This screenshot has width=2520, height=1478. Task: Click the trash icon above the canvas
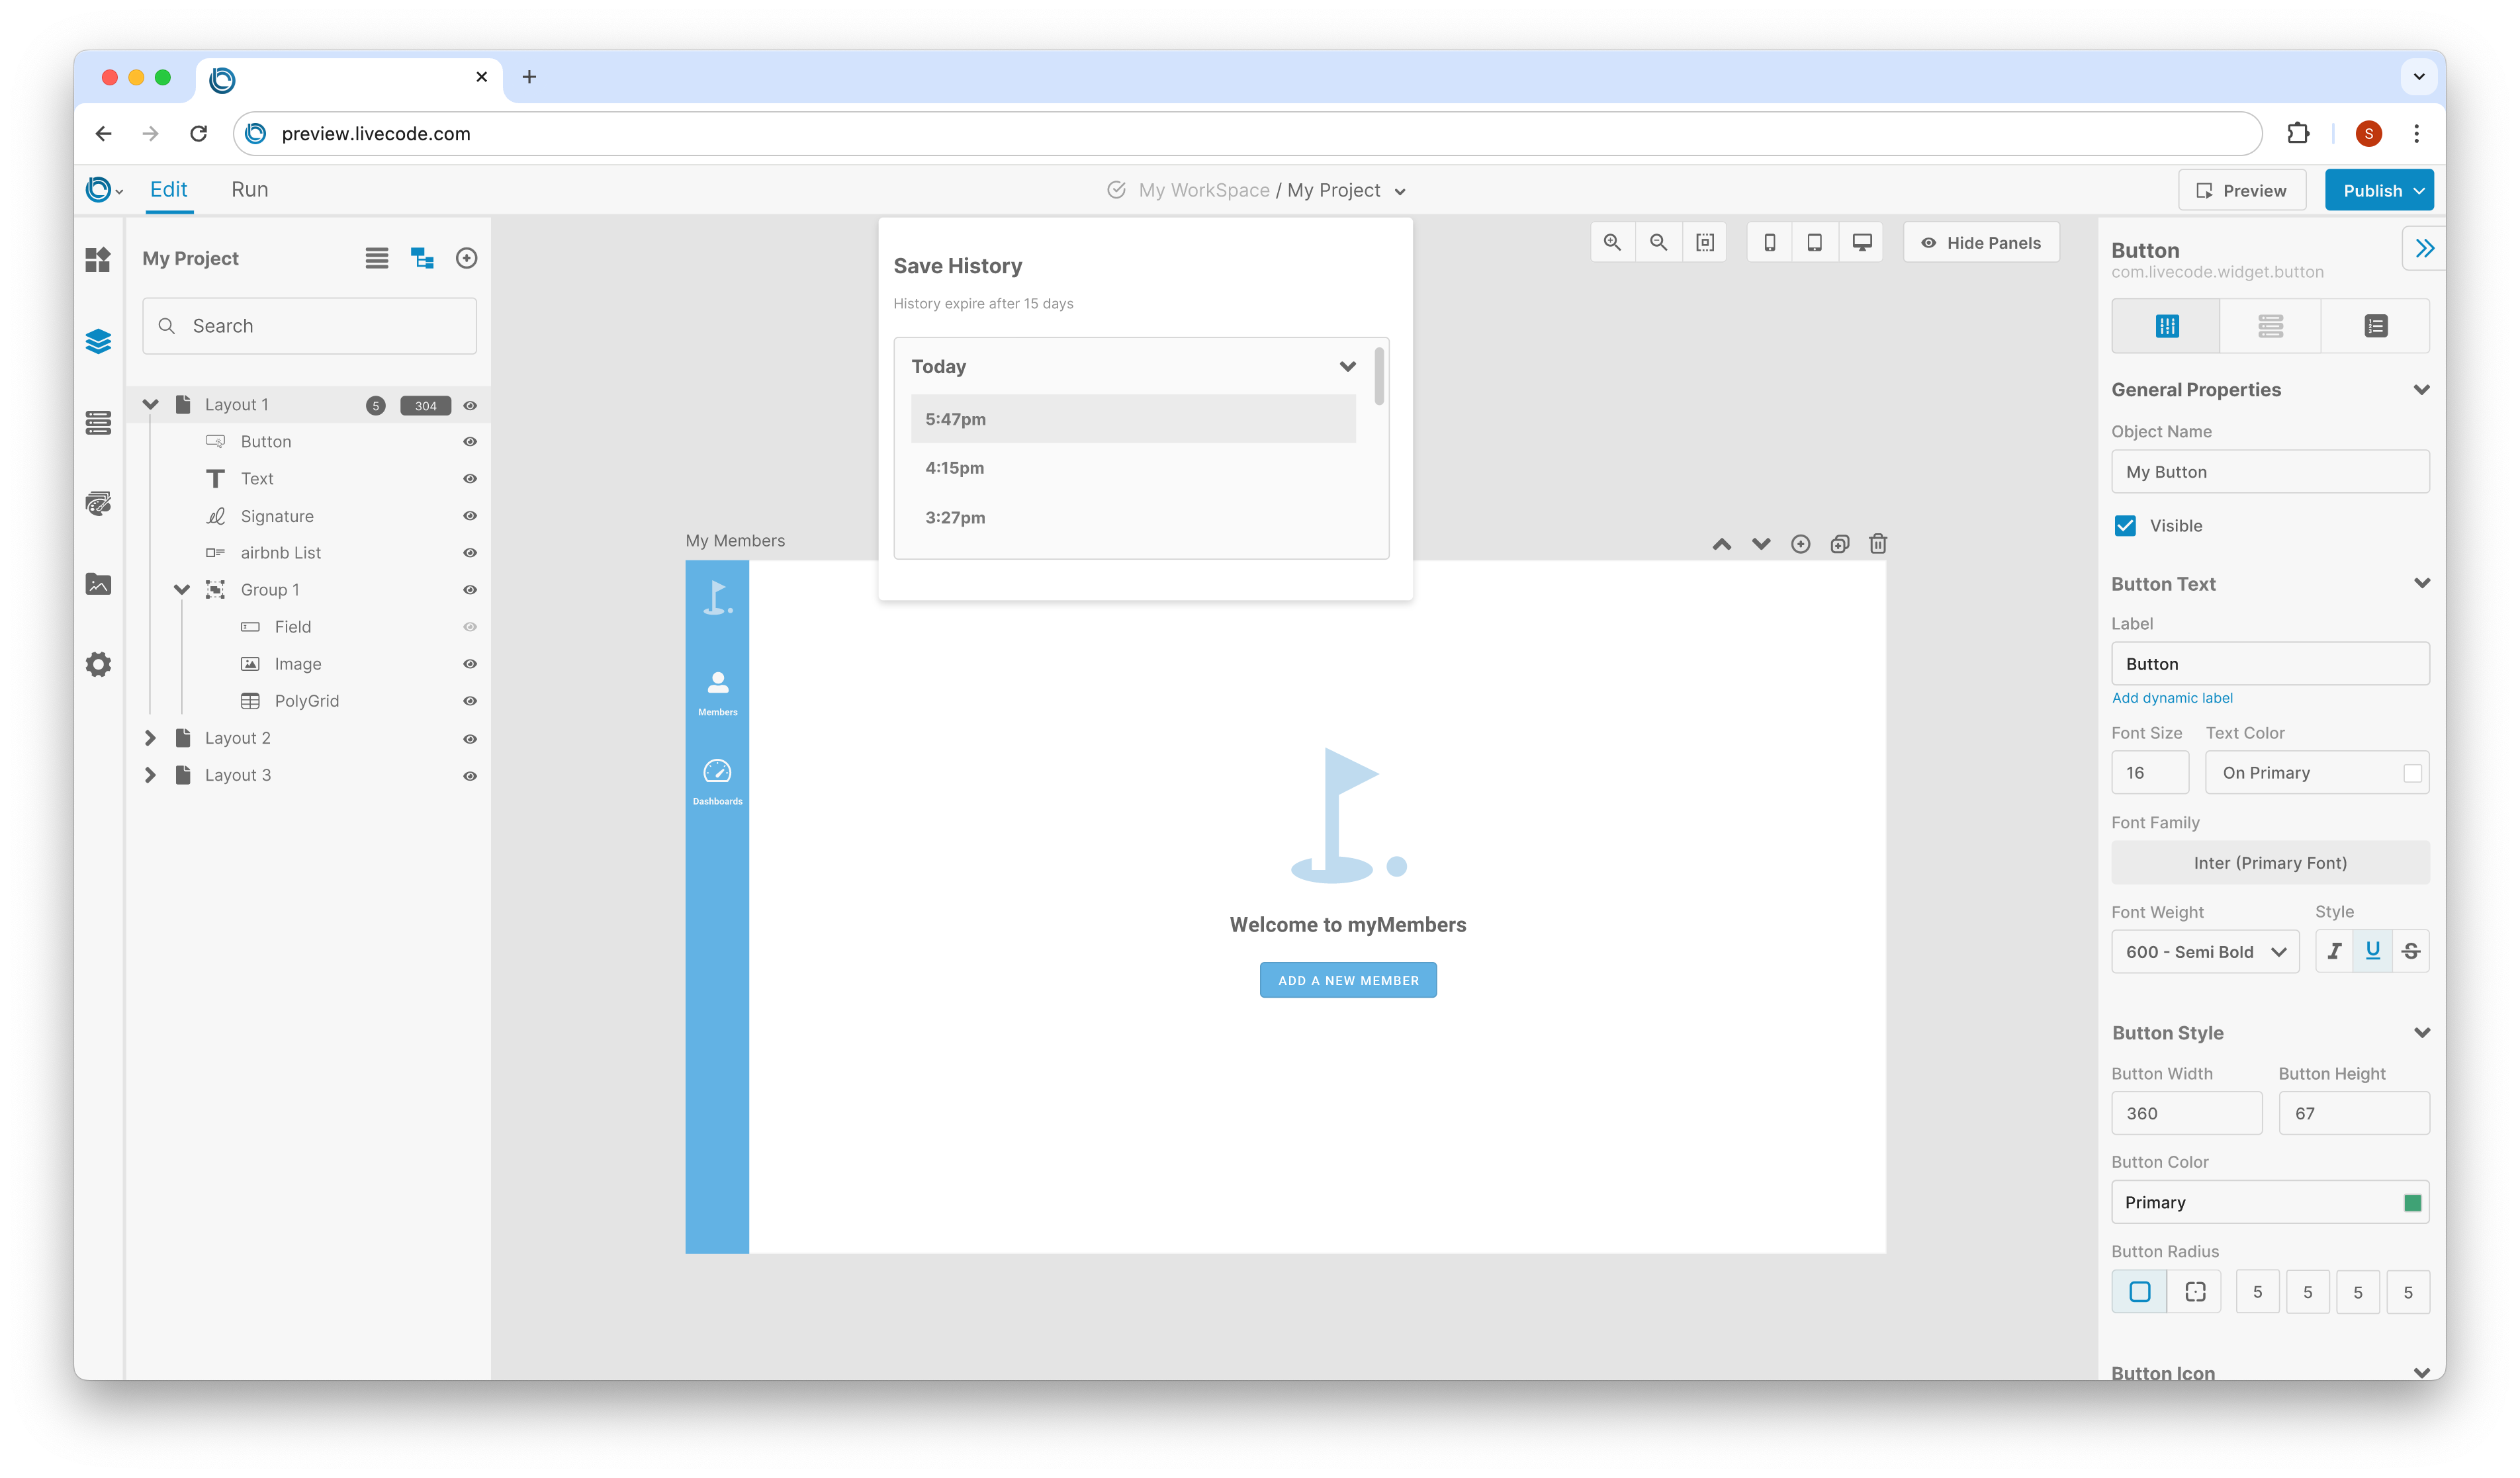[1878, 544]
